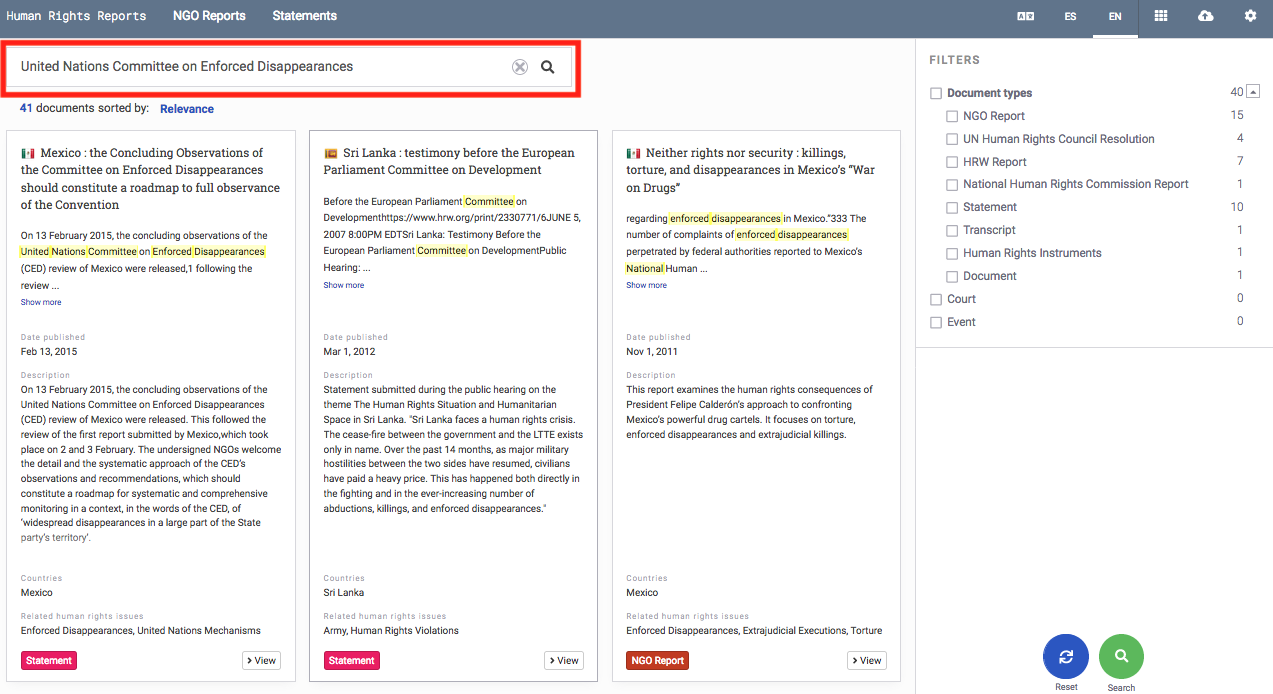Tick the Court filter checkbox

click(x=937, y=299)
